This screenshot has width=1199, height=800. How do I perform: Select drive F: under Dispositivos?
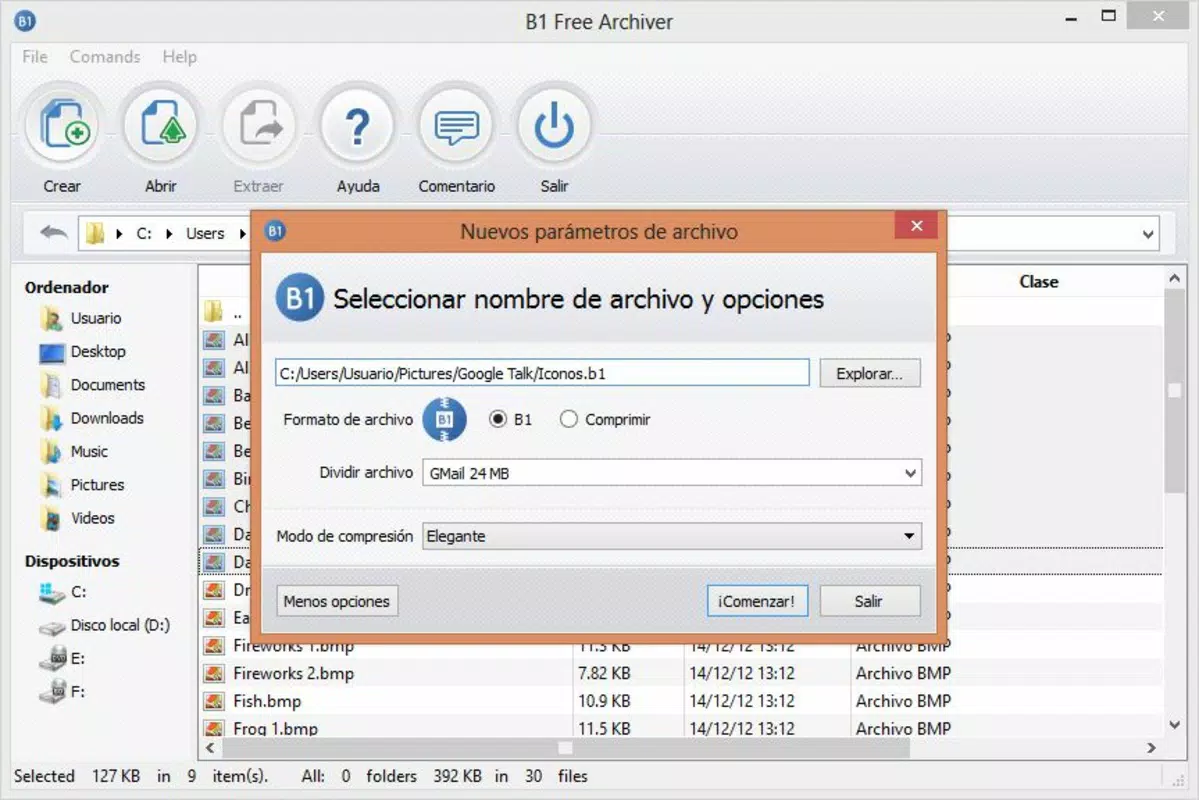(63, 692)
